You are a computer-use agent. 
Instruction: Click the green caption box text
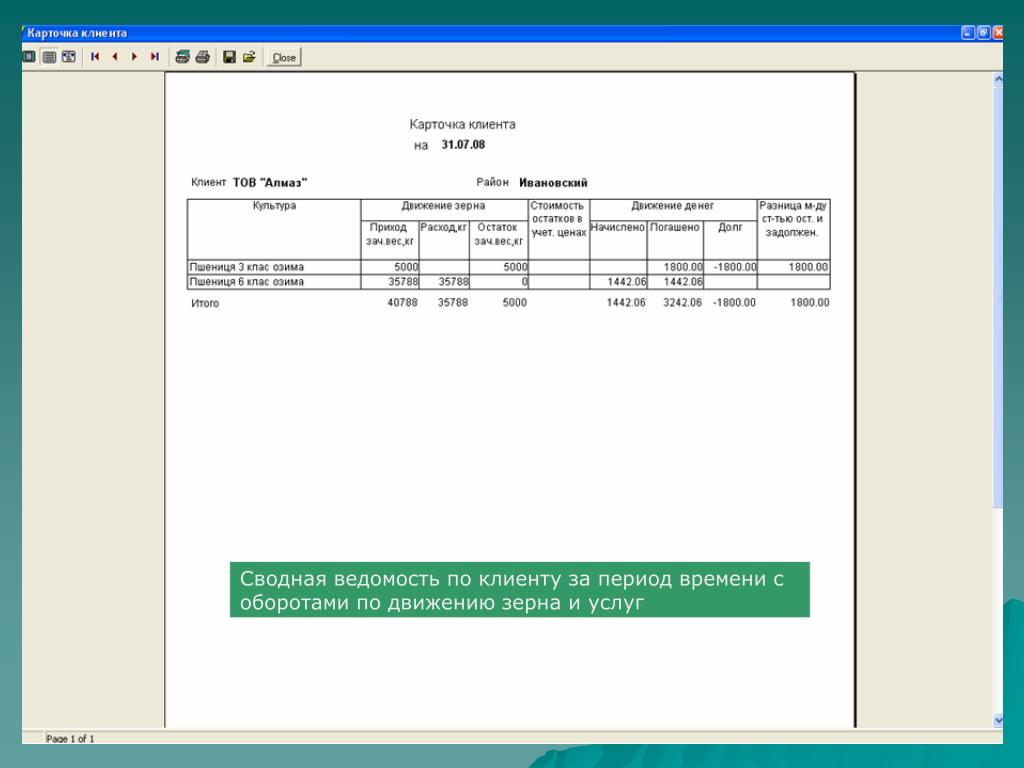519,590
